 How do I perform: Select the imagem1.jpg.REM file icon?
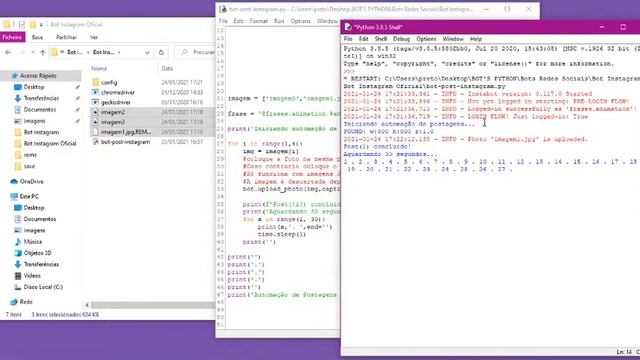96,132
